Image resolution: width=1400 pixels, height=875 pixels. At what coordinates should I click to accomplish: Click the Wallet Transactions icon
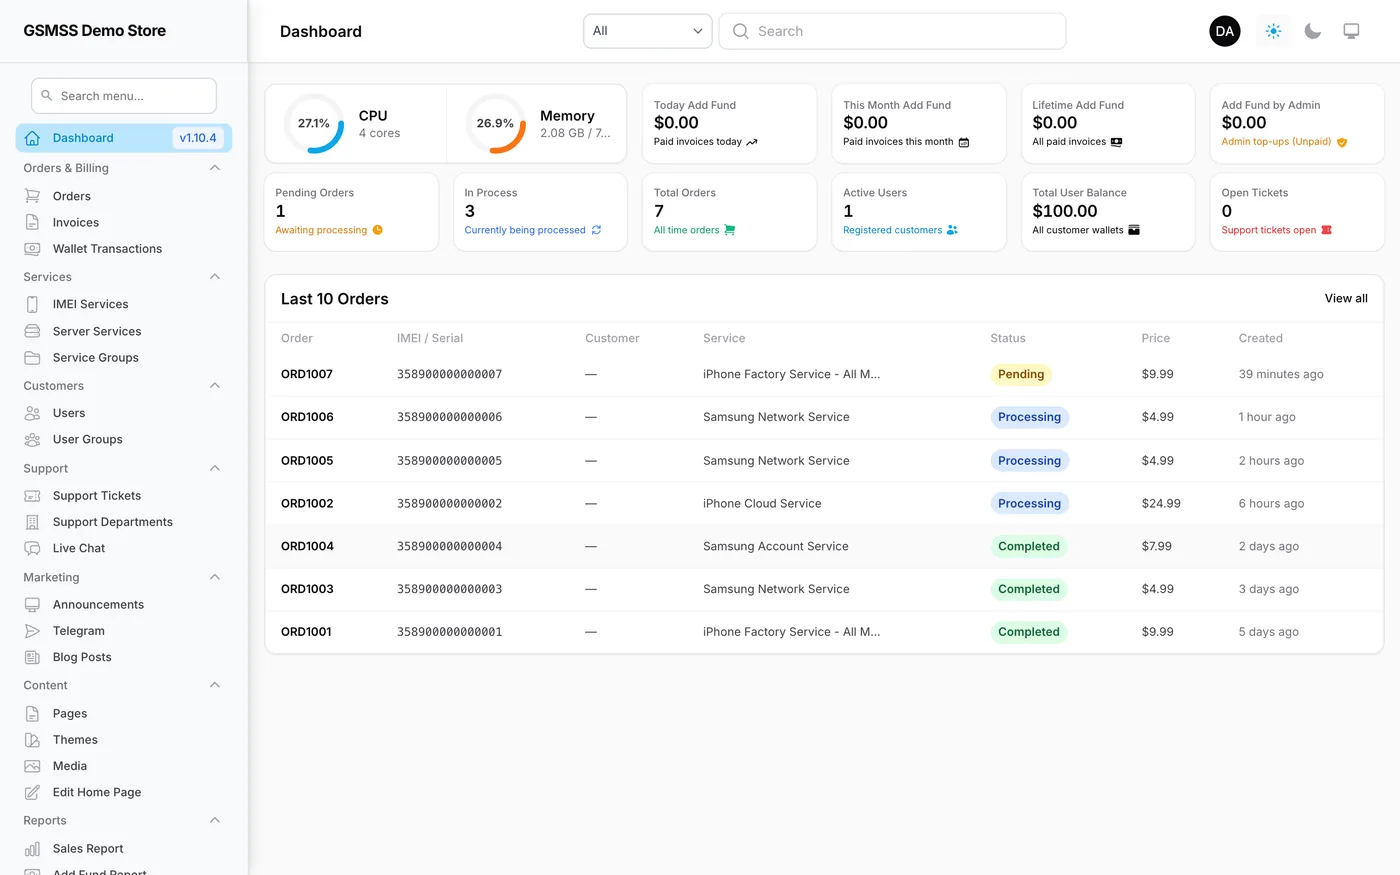click(32, 249)
